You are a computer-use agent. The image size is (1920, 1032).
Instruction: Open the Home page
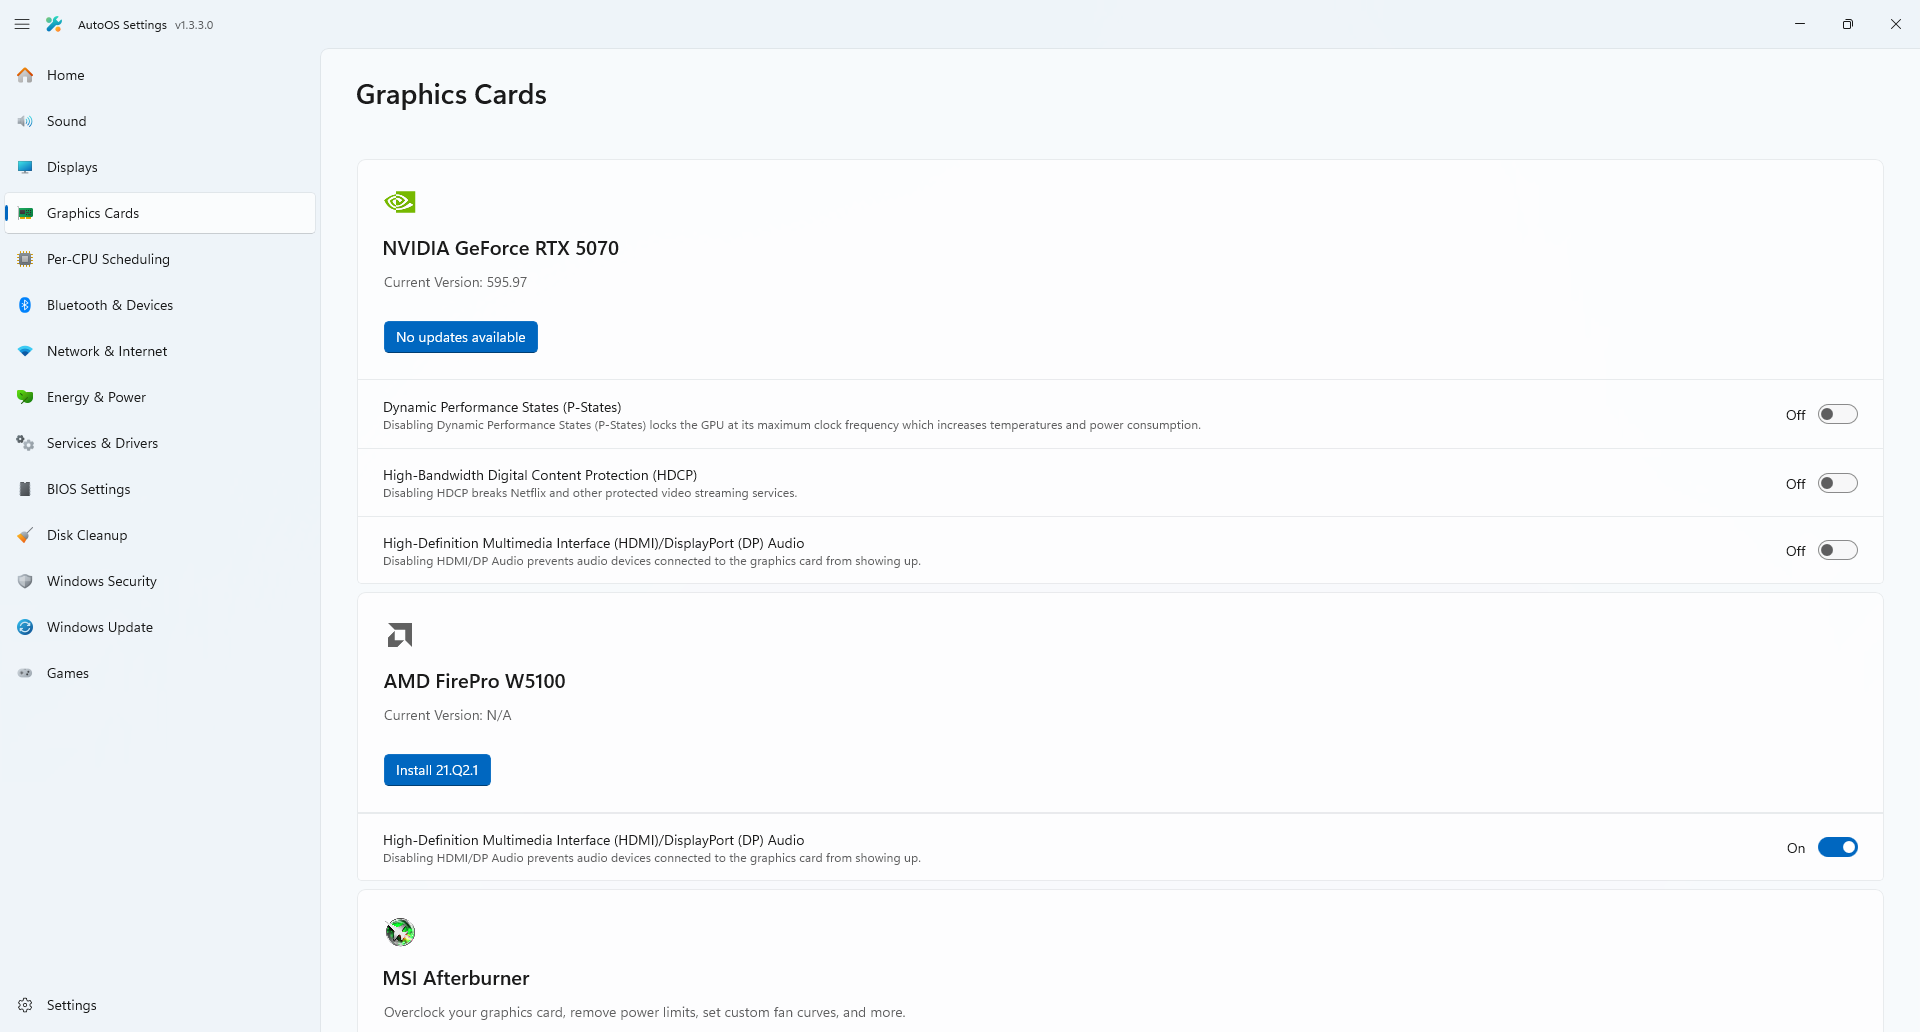(x=160, y=75)
